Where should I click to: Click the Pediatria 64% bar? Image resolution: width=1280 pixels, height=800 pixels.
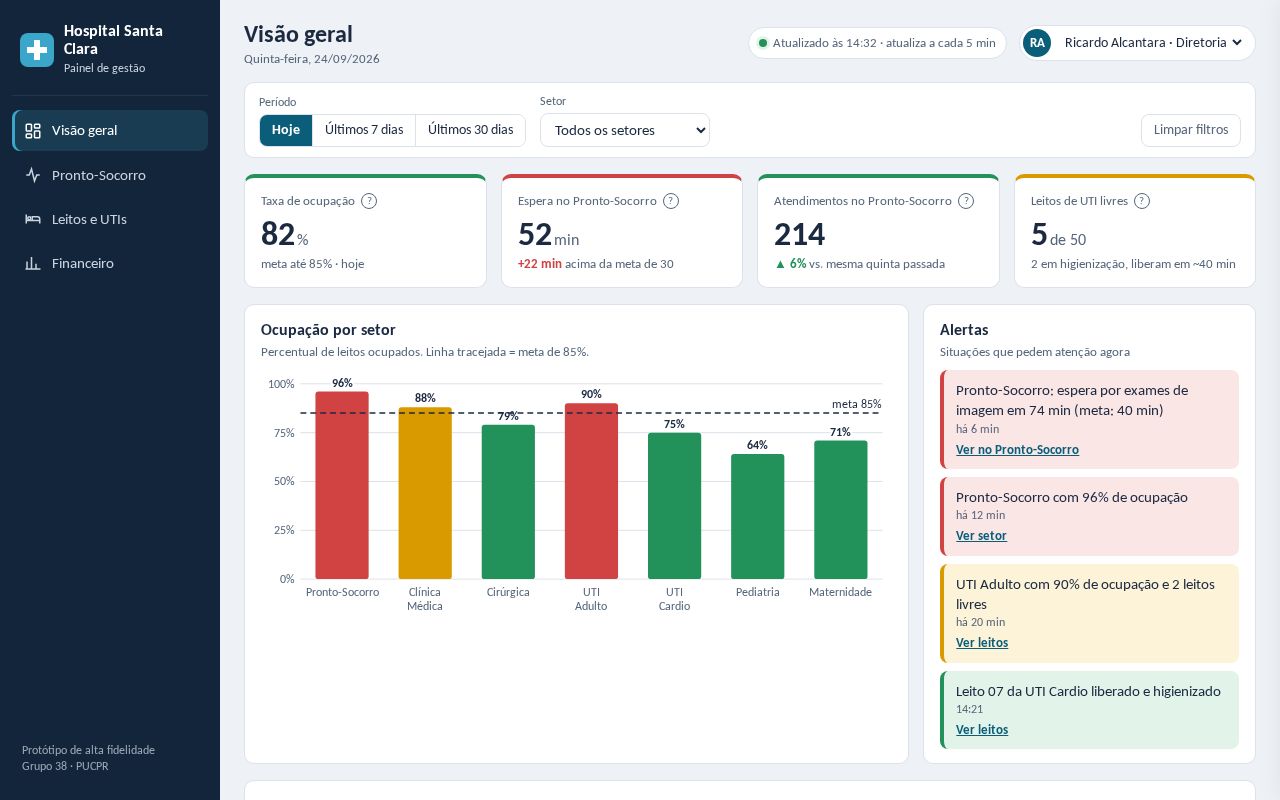(x=757, y=517)
